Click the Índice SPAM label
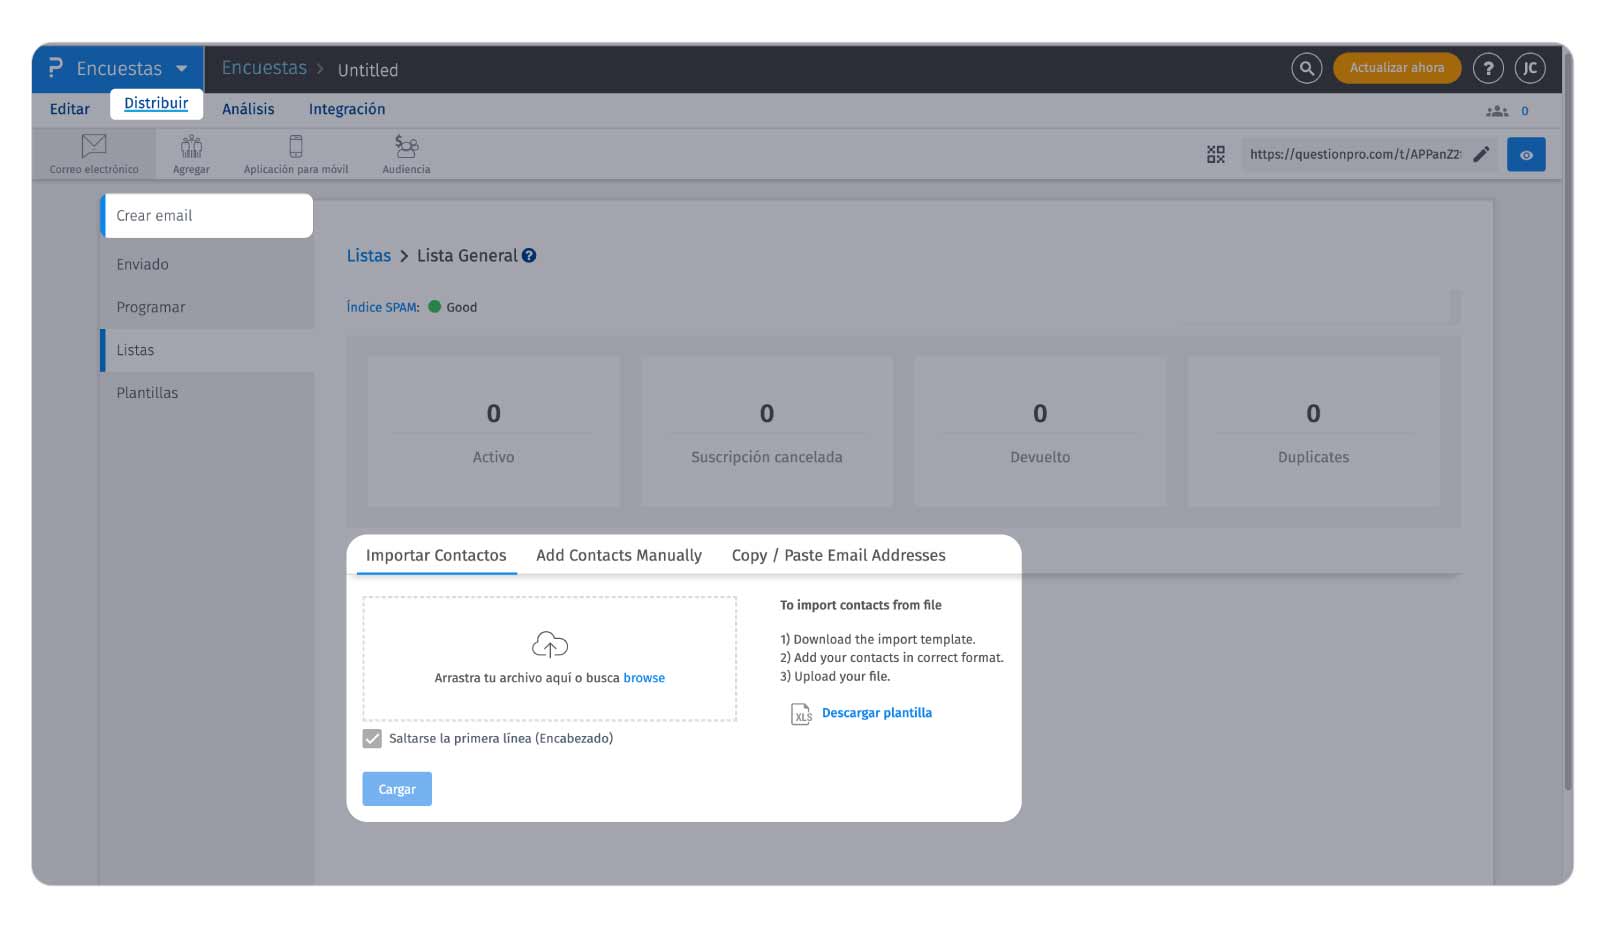This screenshot has width=1600, height=931. [x=383, y=307]
